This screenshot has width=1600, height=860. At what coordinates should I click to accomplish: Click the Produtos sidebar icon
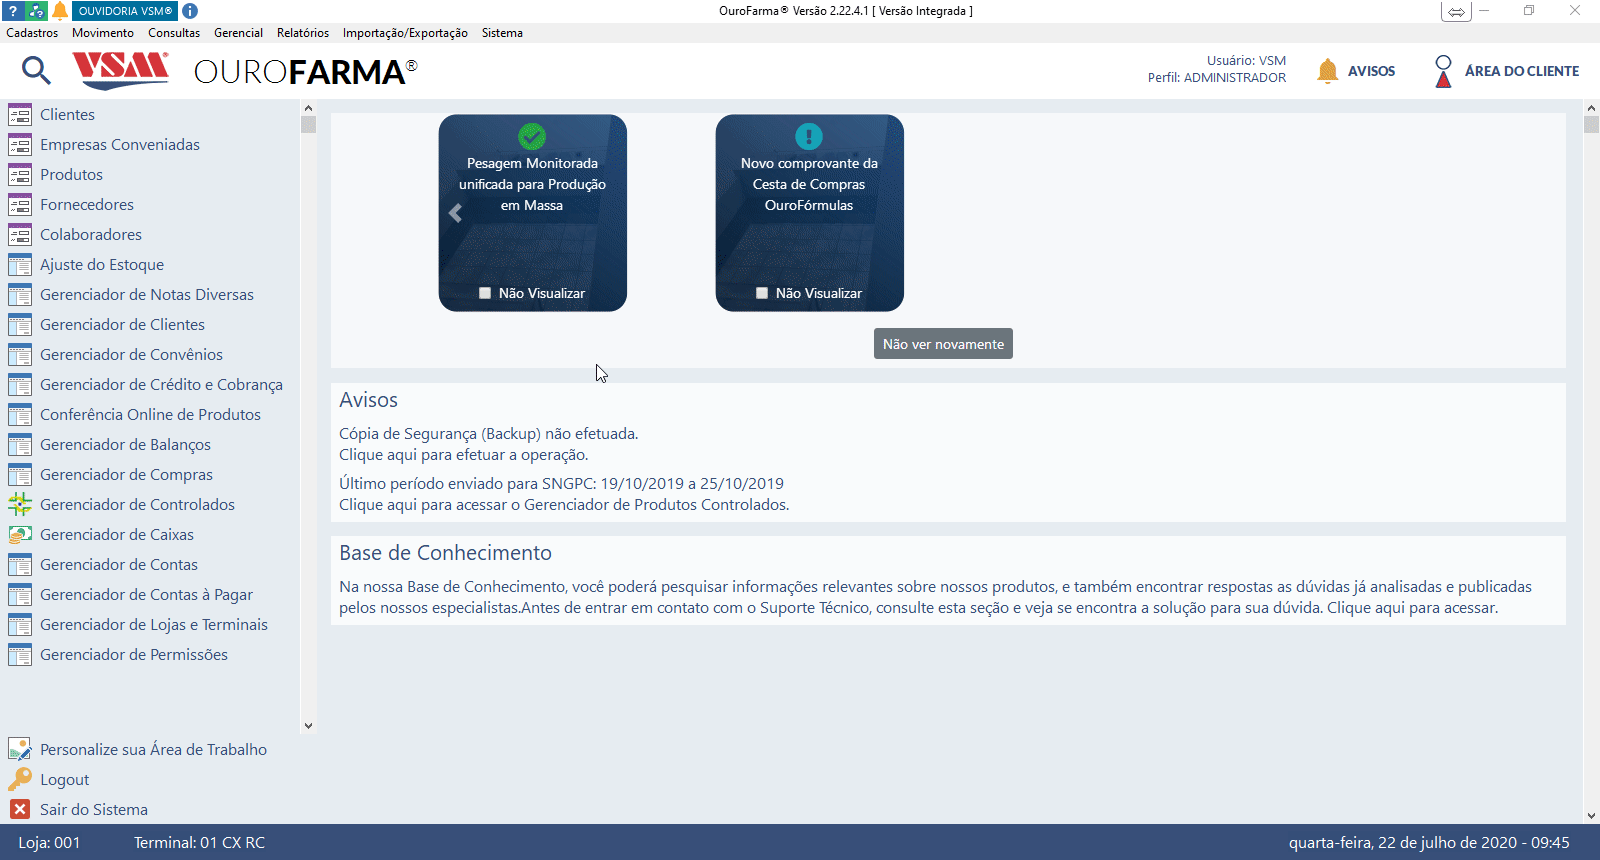20,175
